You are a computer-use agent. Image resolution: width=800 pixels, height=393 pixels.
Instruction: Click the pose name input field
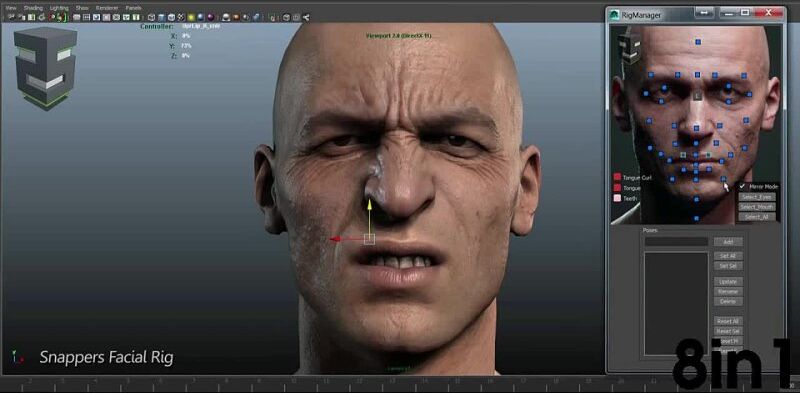[676, 242]
